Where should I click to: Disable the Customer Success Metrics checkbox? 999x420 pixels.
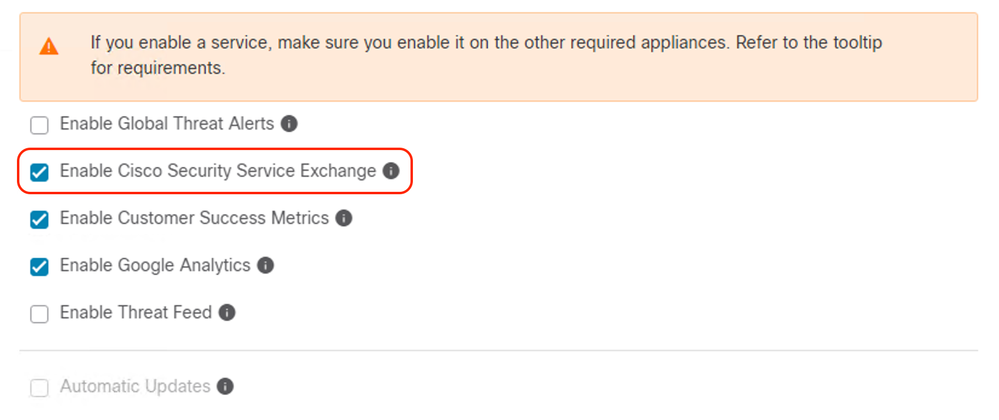coord(40,220)
